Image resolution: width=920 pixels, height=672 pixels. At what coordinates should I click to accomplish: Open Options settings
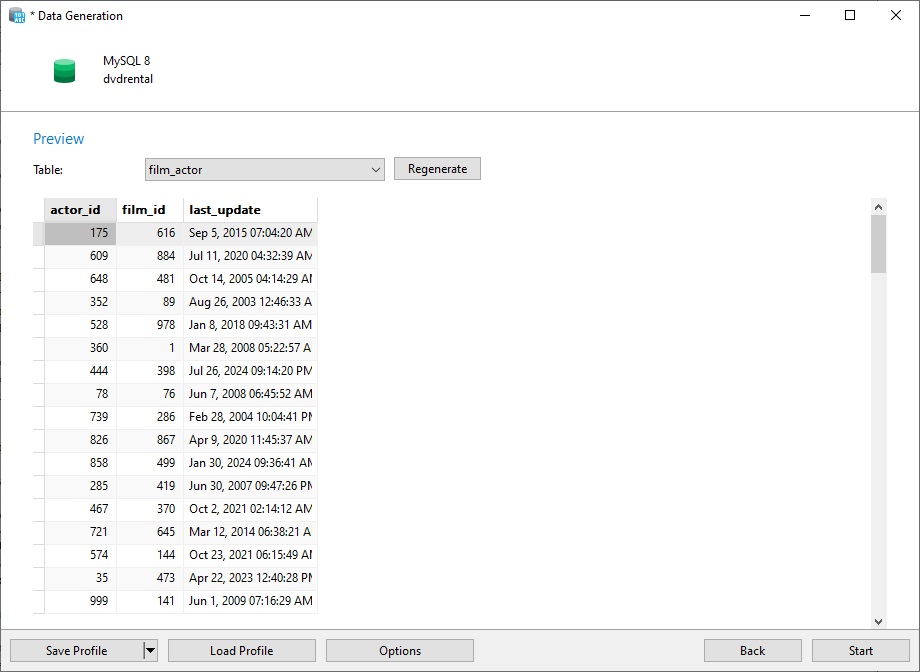[x=400, y=650]
